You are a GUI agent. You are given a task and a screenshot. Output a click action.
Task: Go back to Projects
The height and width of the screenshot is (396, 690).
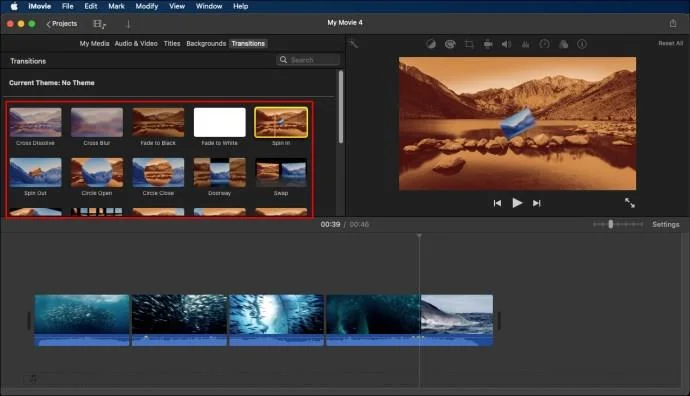[x=61, y=24]
